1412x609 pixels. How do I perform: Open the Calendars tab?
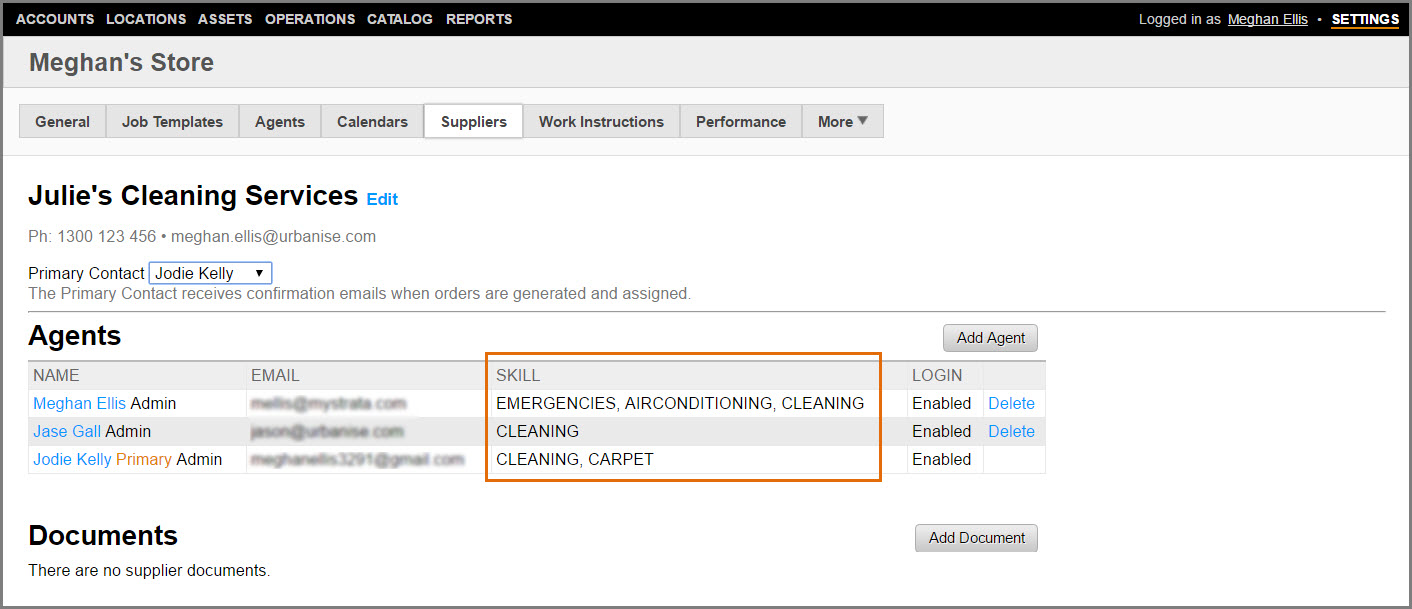click(x=372, y=122)
